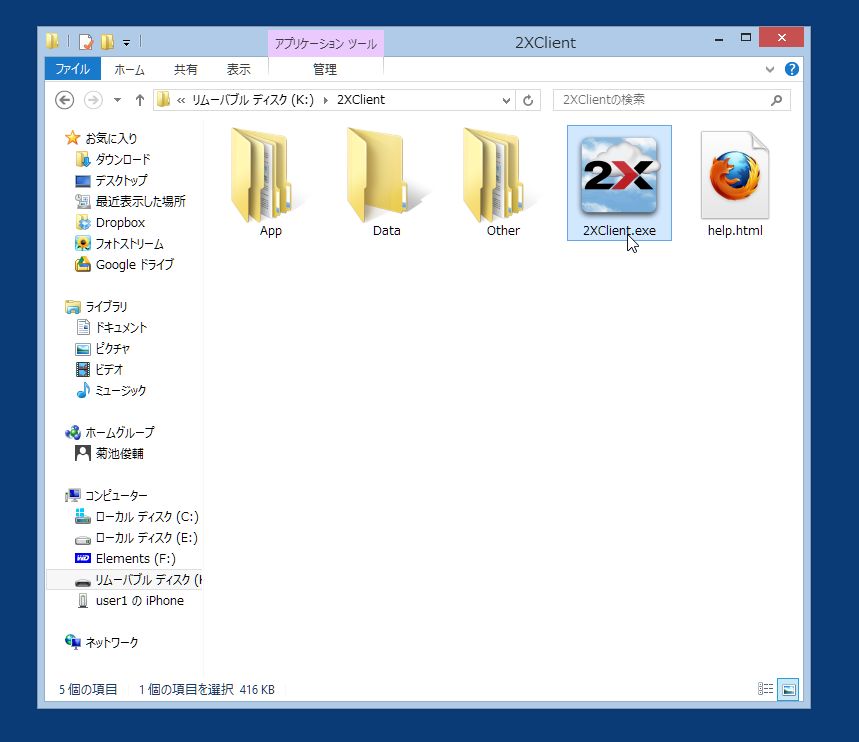Open address bar history dropdown
This screenshot has height=742, width=859.
click(x=506, y=100)
